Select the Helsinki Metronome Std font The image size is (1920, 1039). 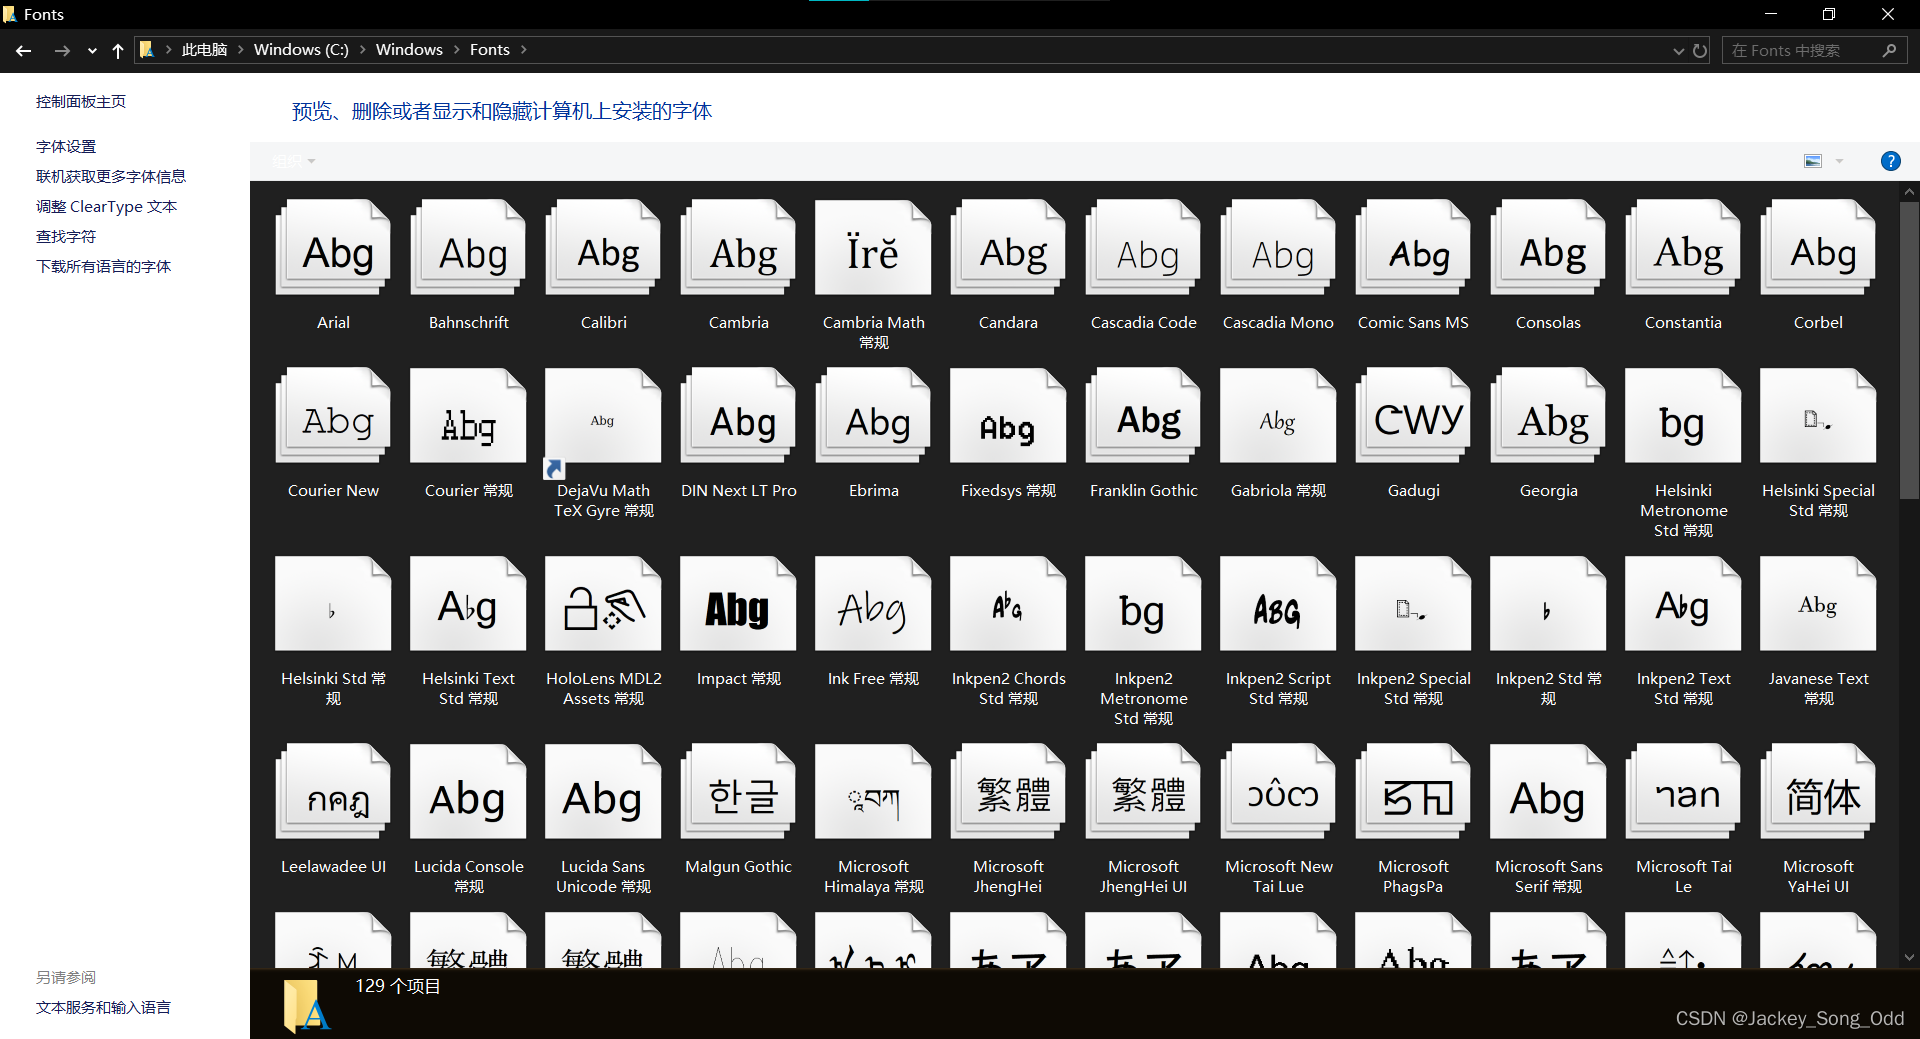click(1683, 415)
